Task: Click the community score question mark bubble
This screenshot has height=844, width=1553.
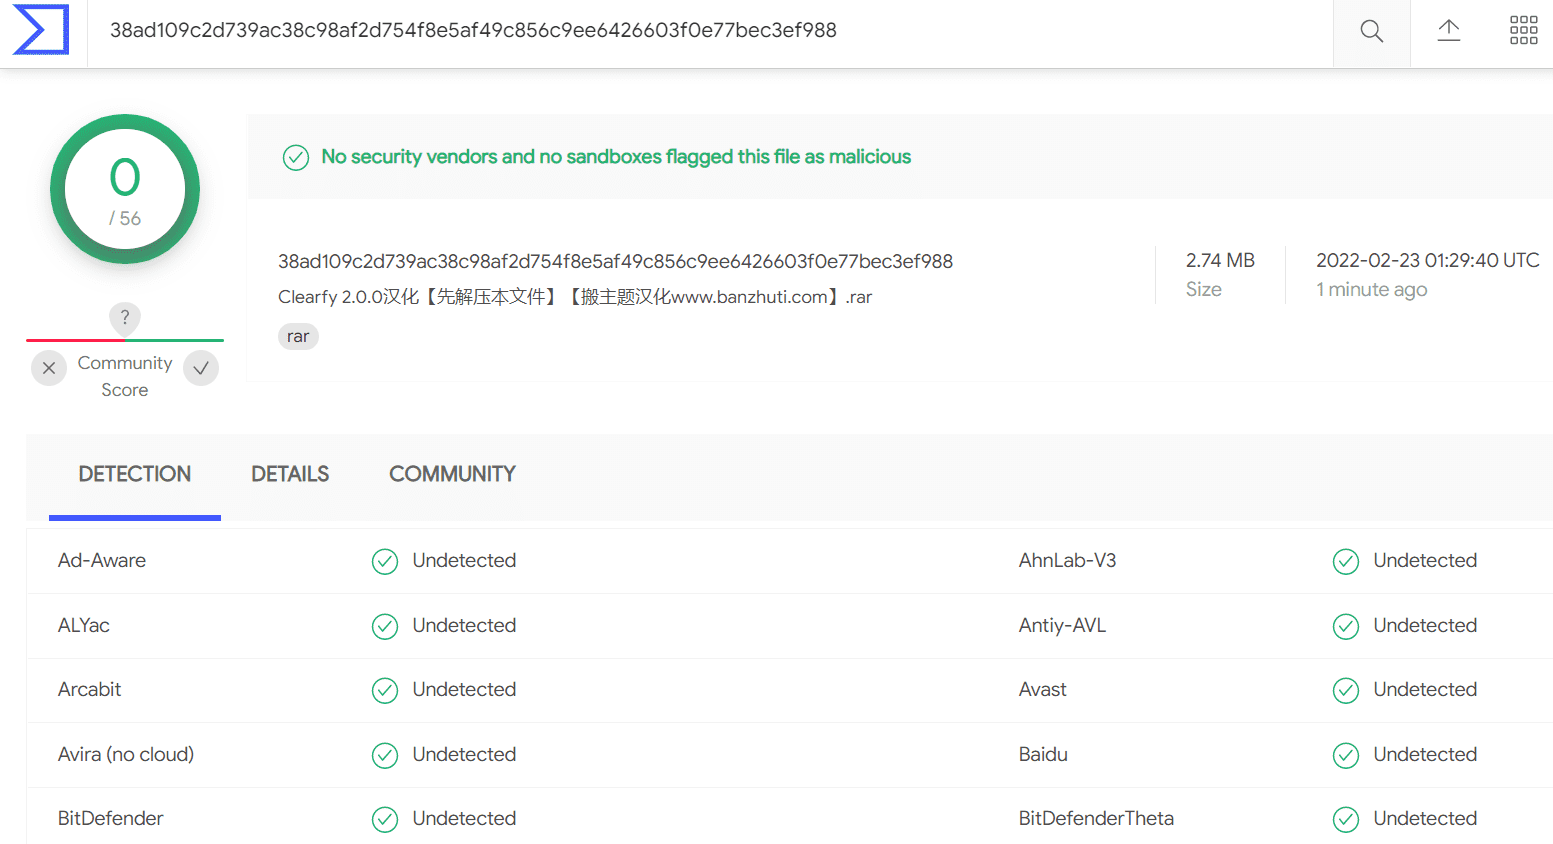Action: coord(125,318)
